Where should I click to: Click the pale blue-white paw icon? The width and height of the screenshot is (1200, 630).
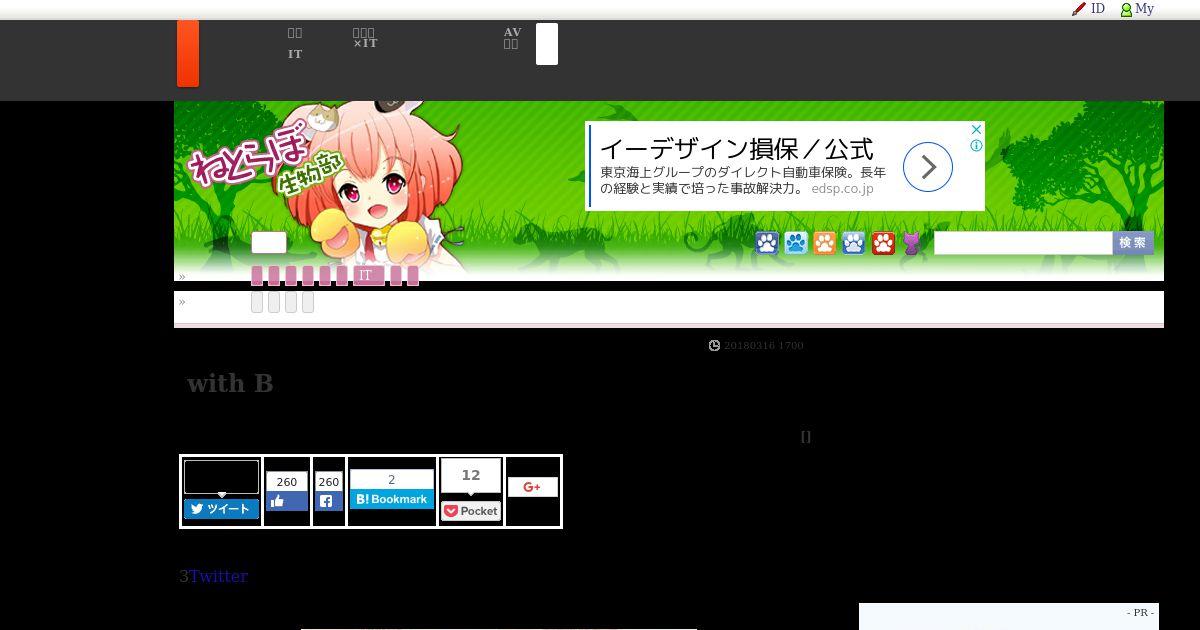click(854, 243)
